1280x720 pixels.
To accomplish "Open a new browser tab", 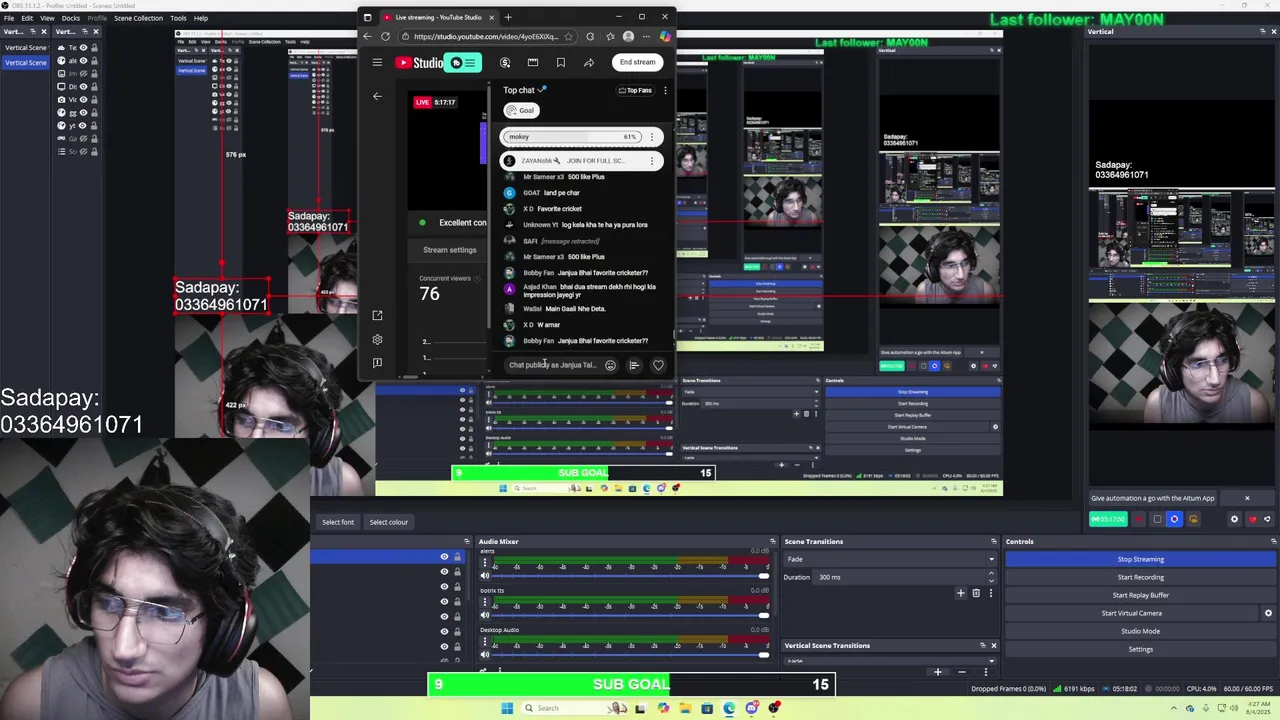I will tap(508, 17).
